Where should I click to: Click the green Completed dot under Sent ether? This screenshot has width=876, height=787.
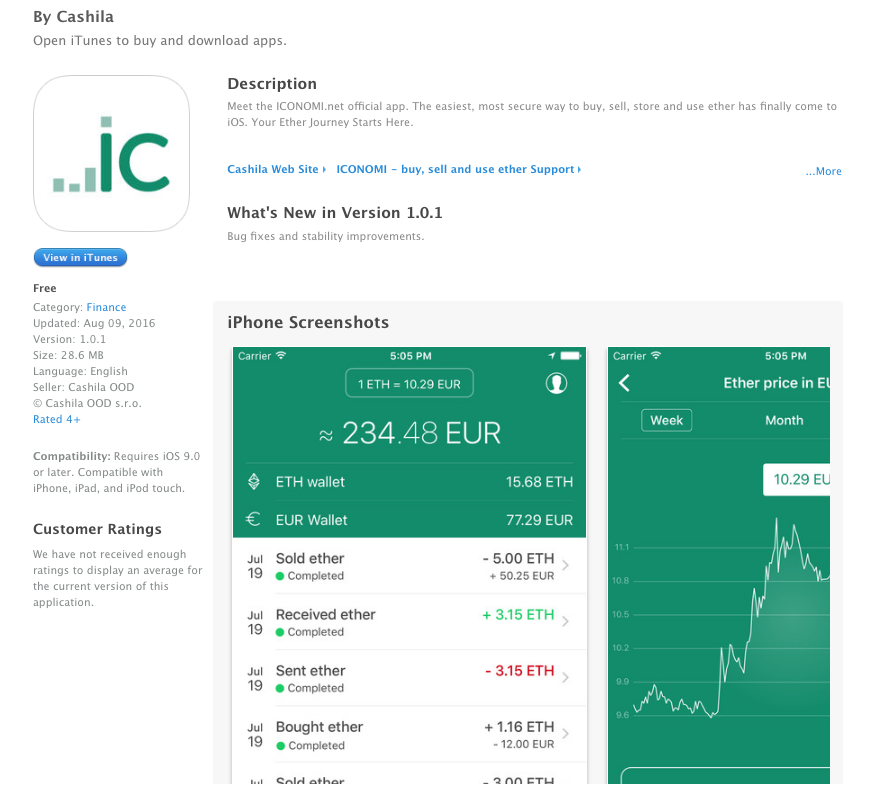point(280,688)
